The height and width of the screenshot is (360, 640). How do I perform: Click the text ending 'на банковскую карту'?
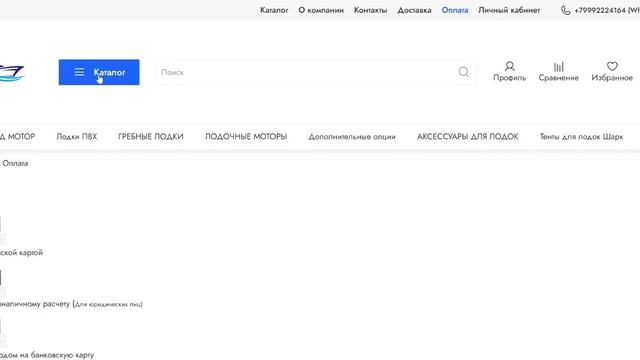[47, 355]
